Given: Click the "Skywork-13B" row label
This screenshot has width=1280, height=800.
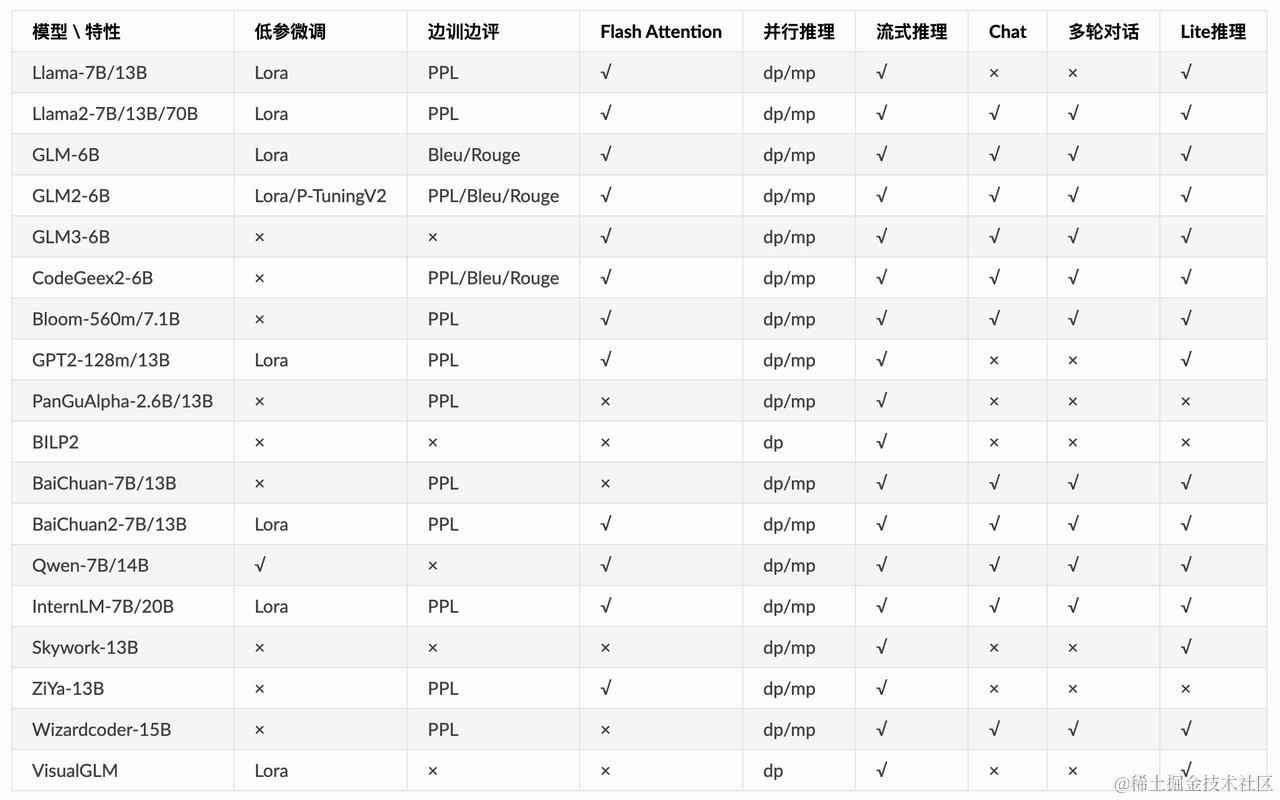Looking at the screenshot, I should click(85, 647).
